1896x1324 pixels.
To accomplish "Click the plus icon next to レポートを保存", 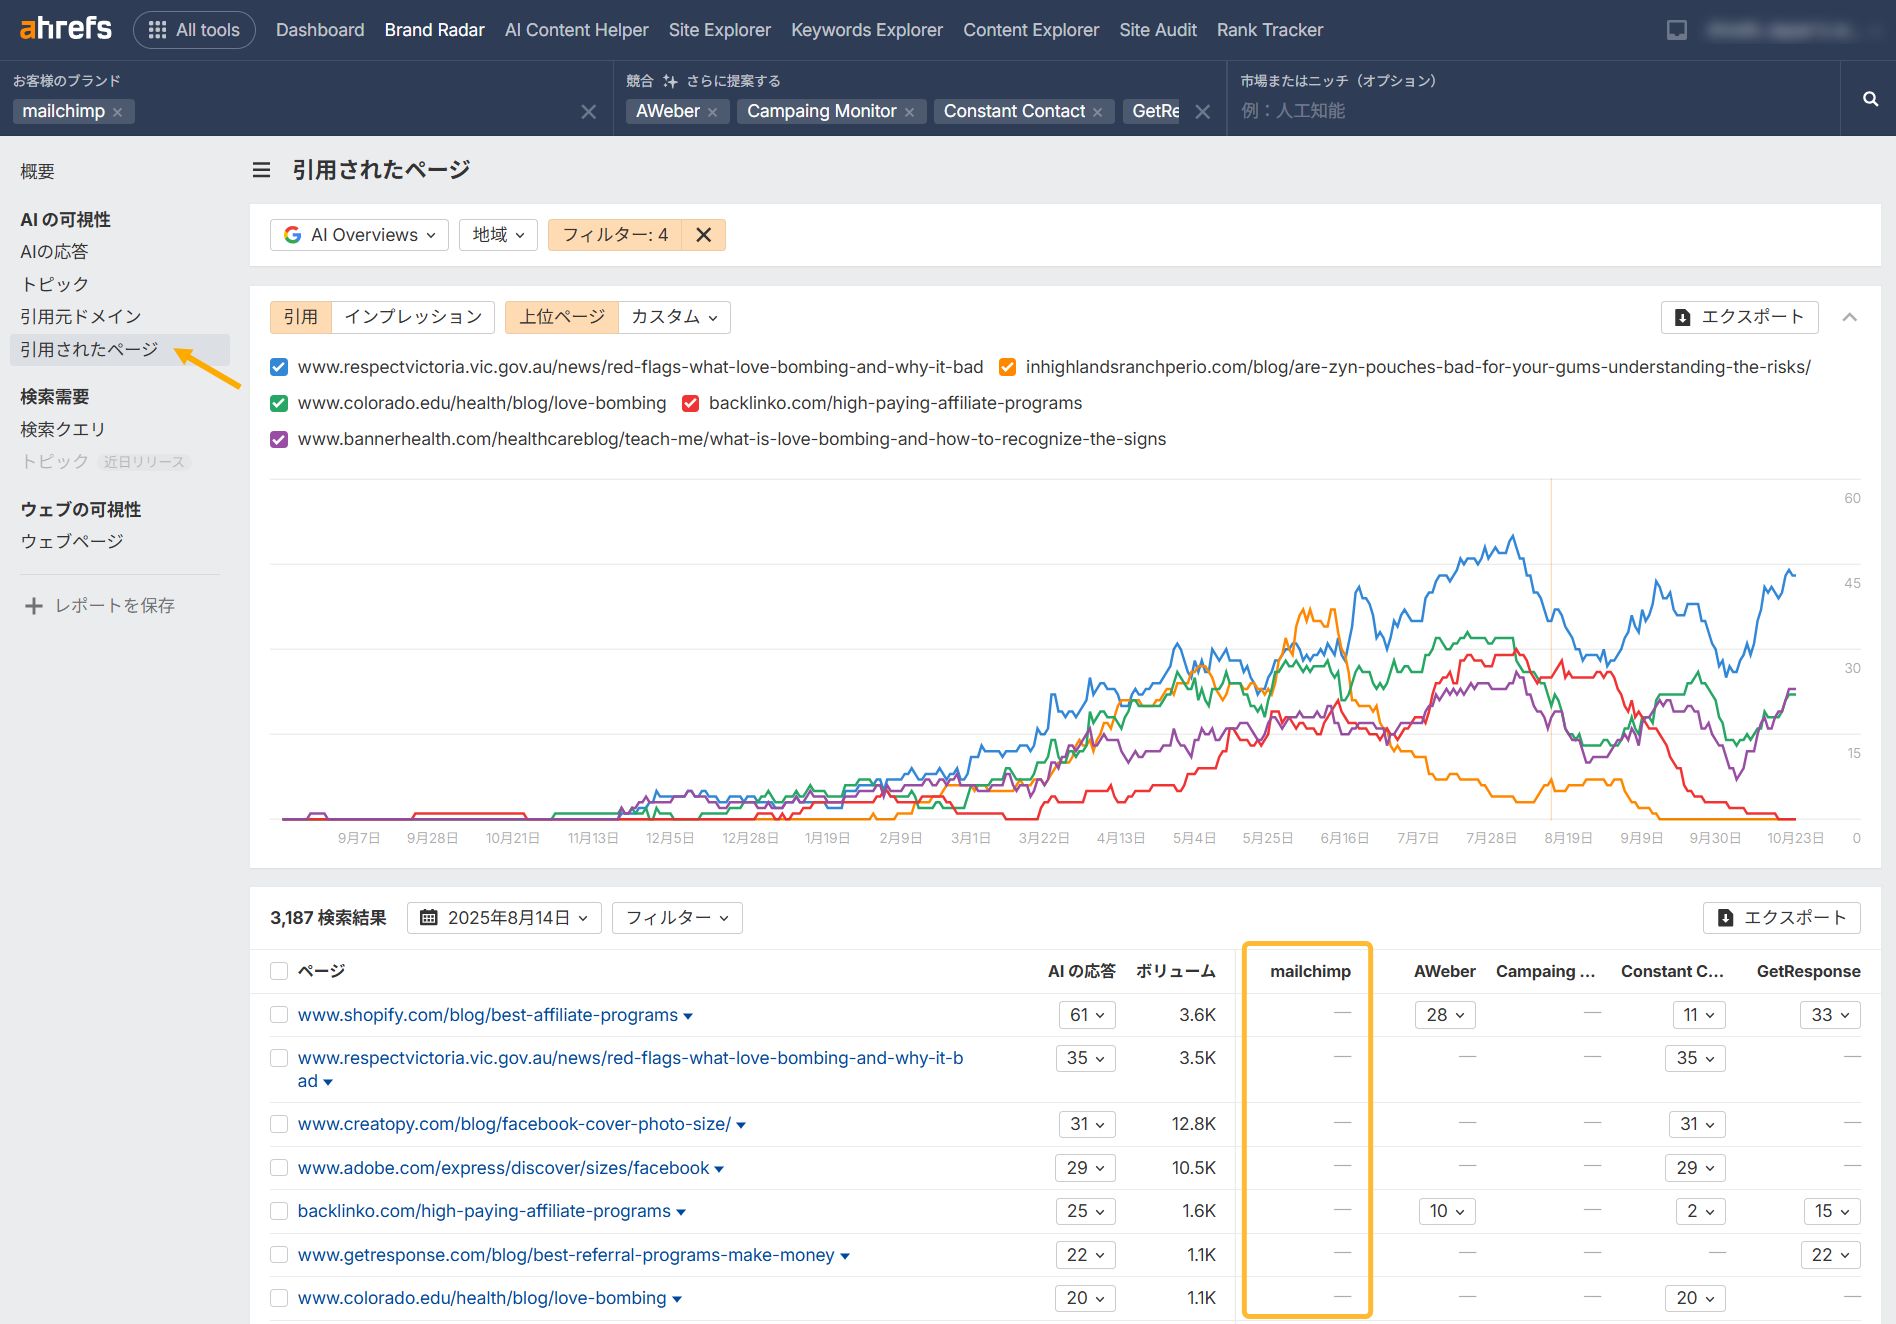I will pyautogui.click(x=34, y=605).
